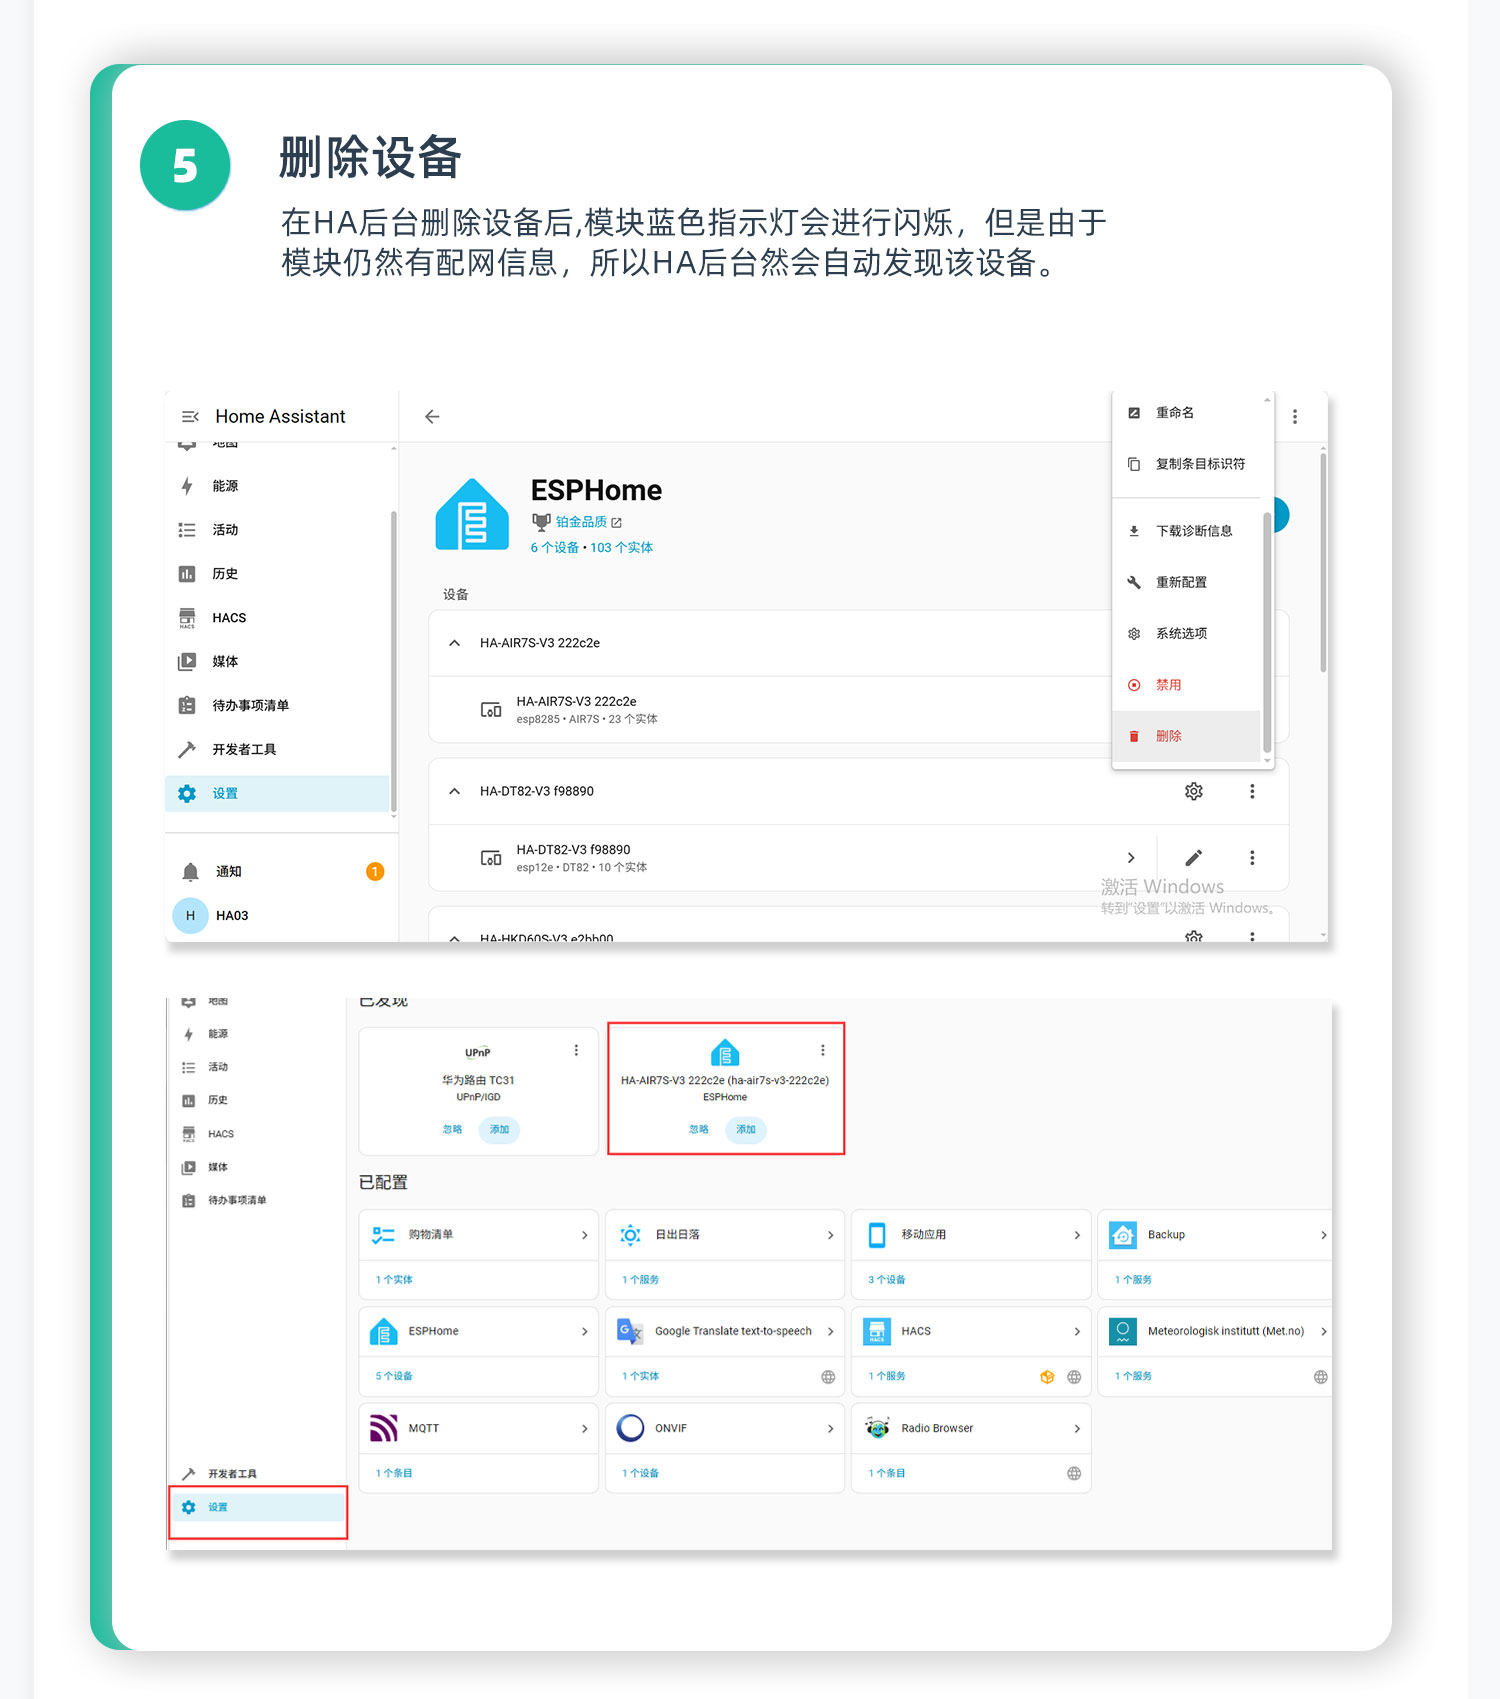Open HACS in the ESPHome page sidebar

278,618
